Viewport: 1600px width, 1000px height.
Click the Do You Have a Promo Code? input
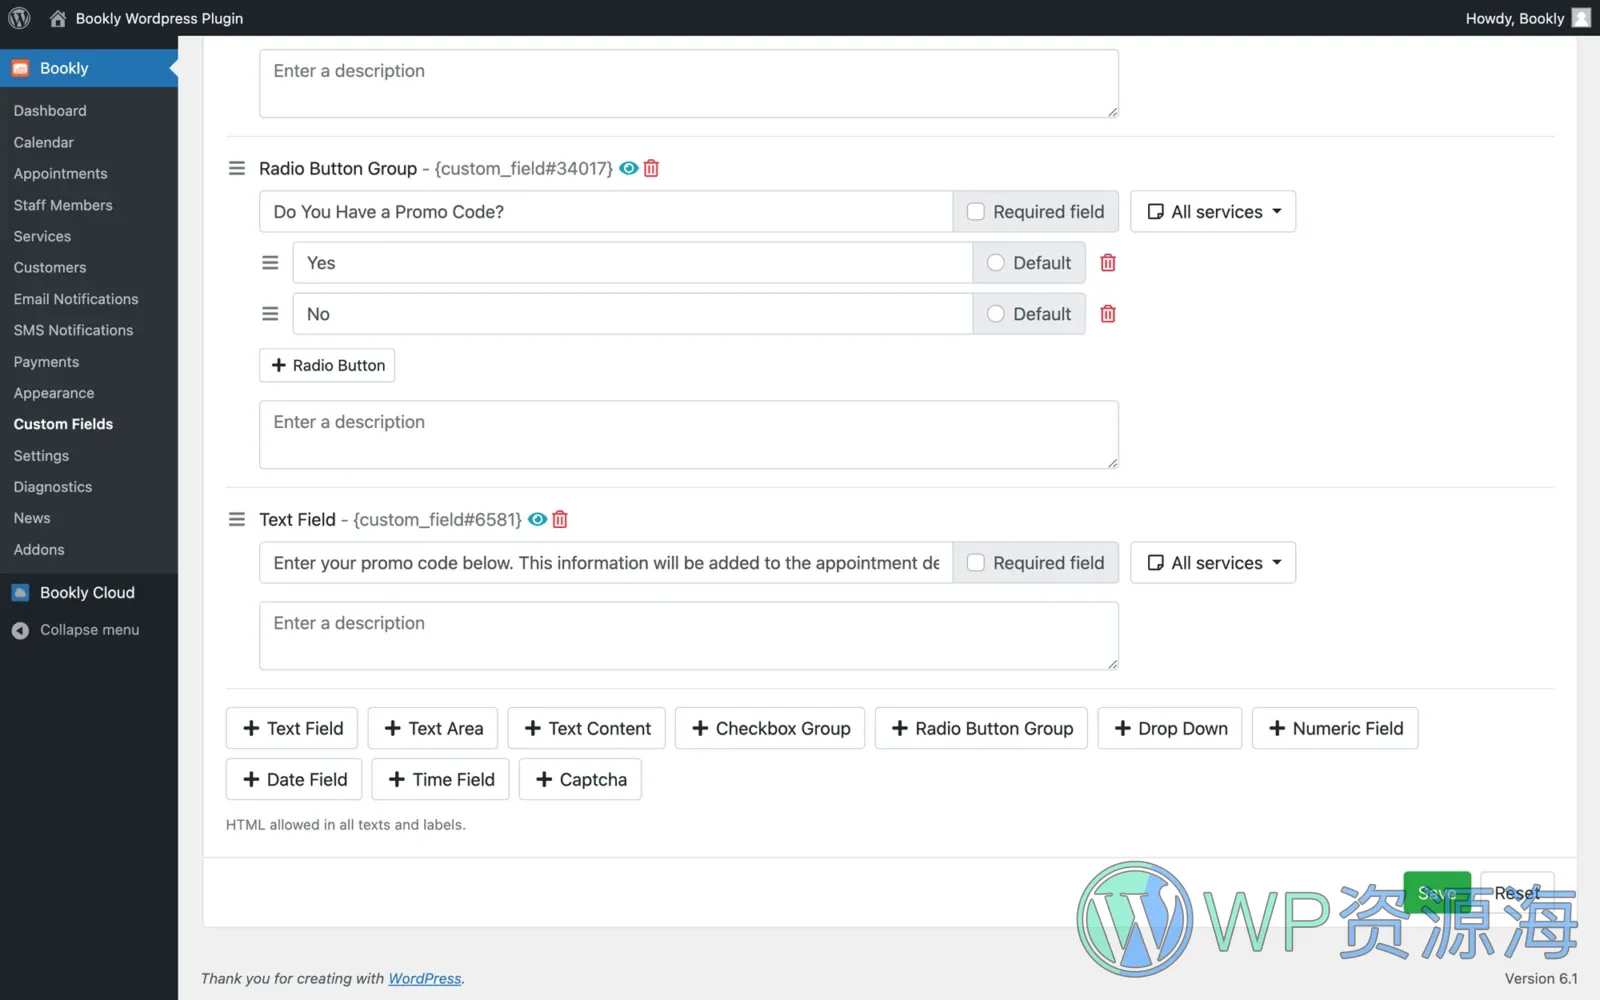pos(605,212)
